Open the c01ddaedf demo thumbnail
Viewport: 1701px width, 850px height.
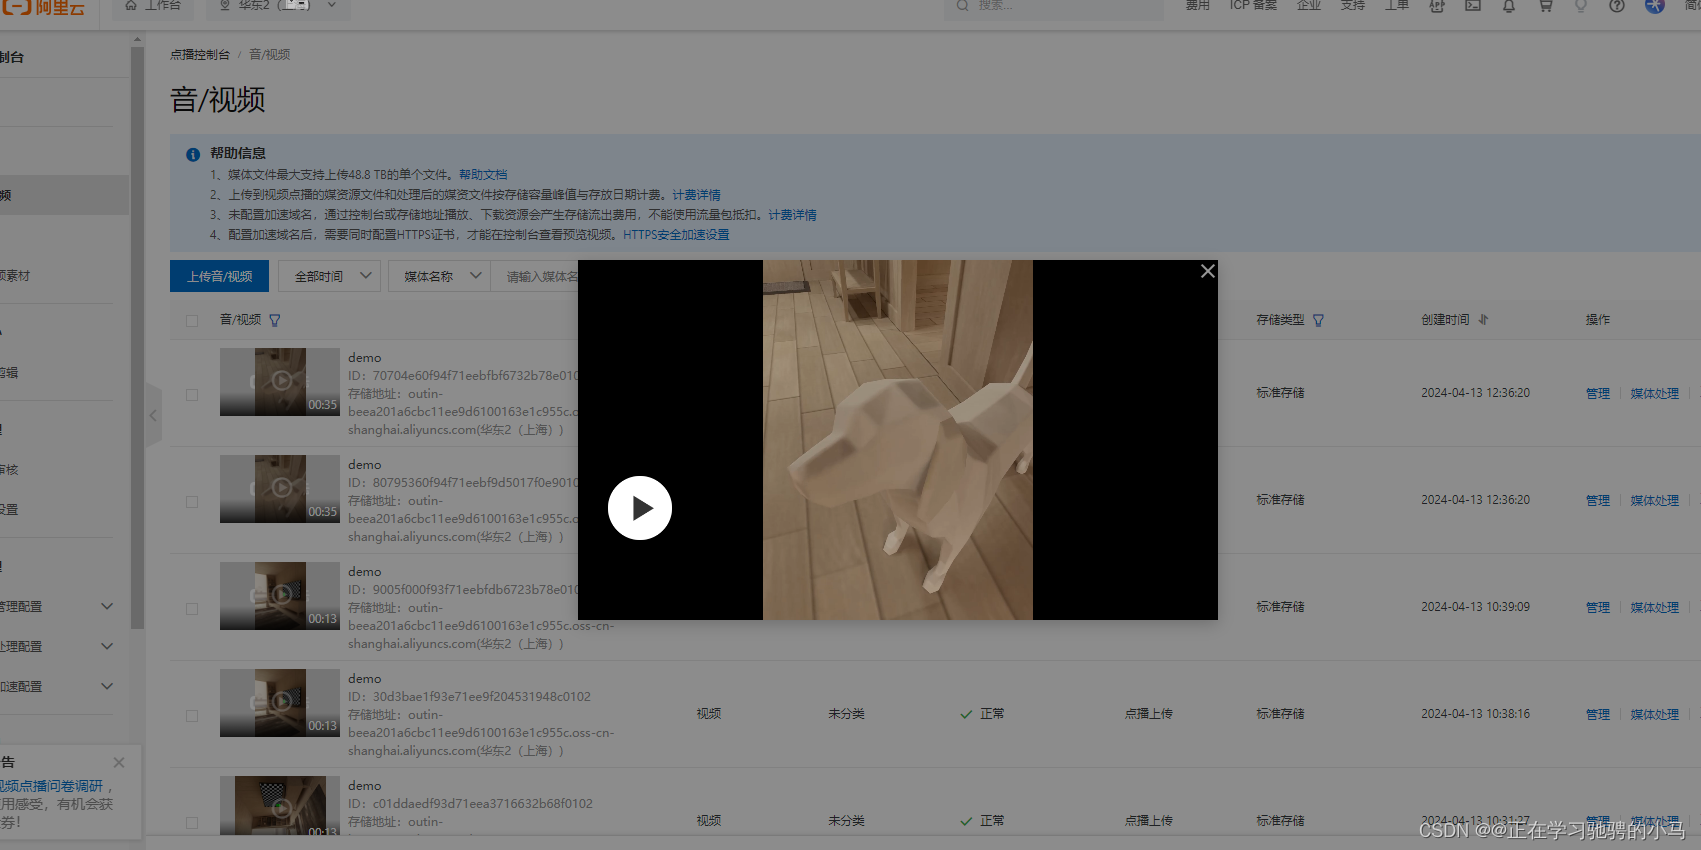click(x=280, y=806)
